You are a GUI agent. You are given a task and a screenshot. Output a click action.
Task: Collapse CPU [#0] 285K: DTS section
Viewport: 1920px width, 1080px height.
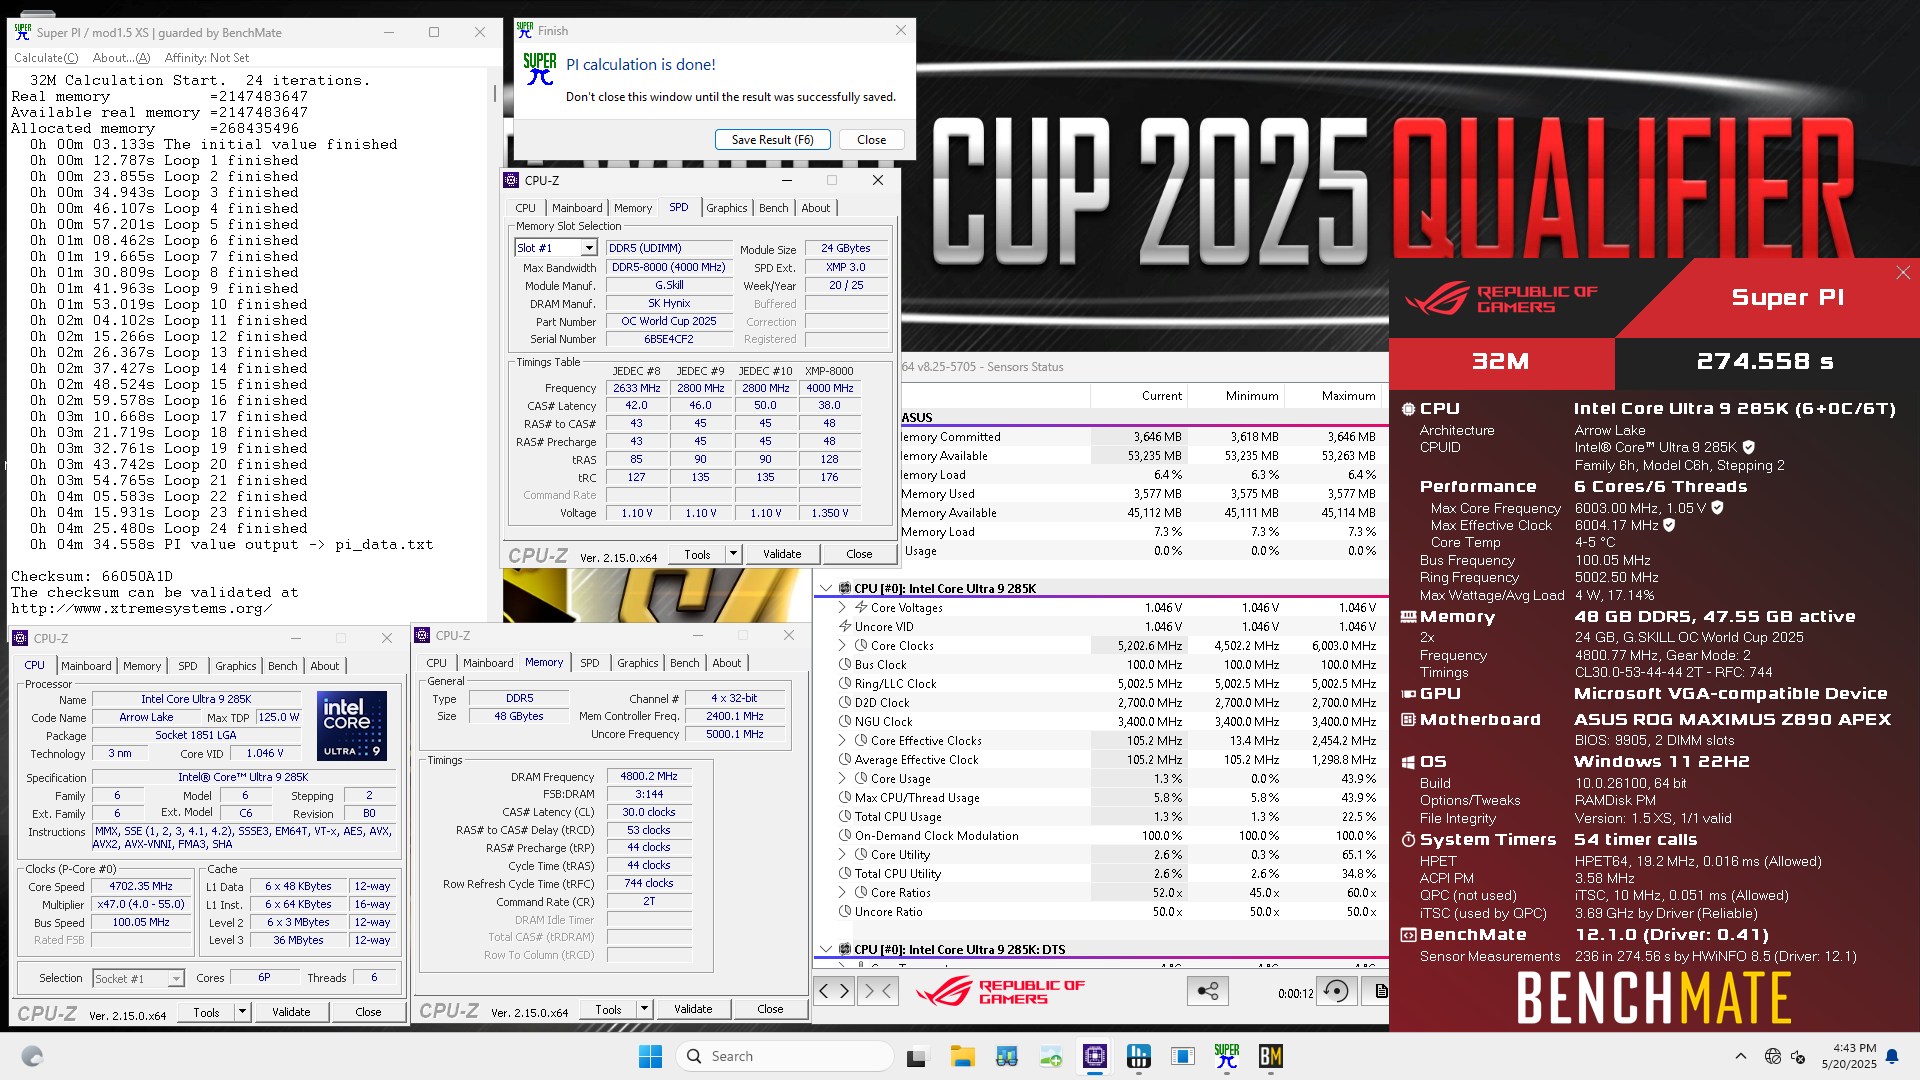(826, 949)
